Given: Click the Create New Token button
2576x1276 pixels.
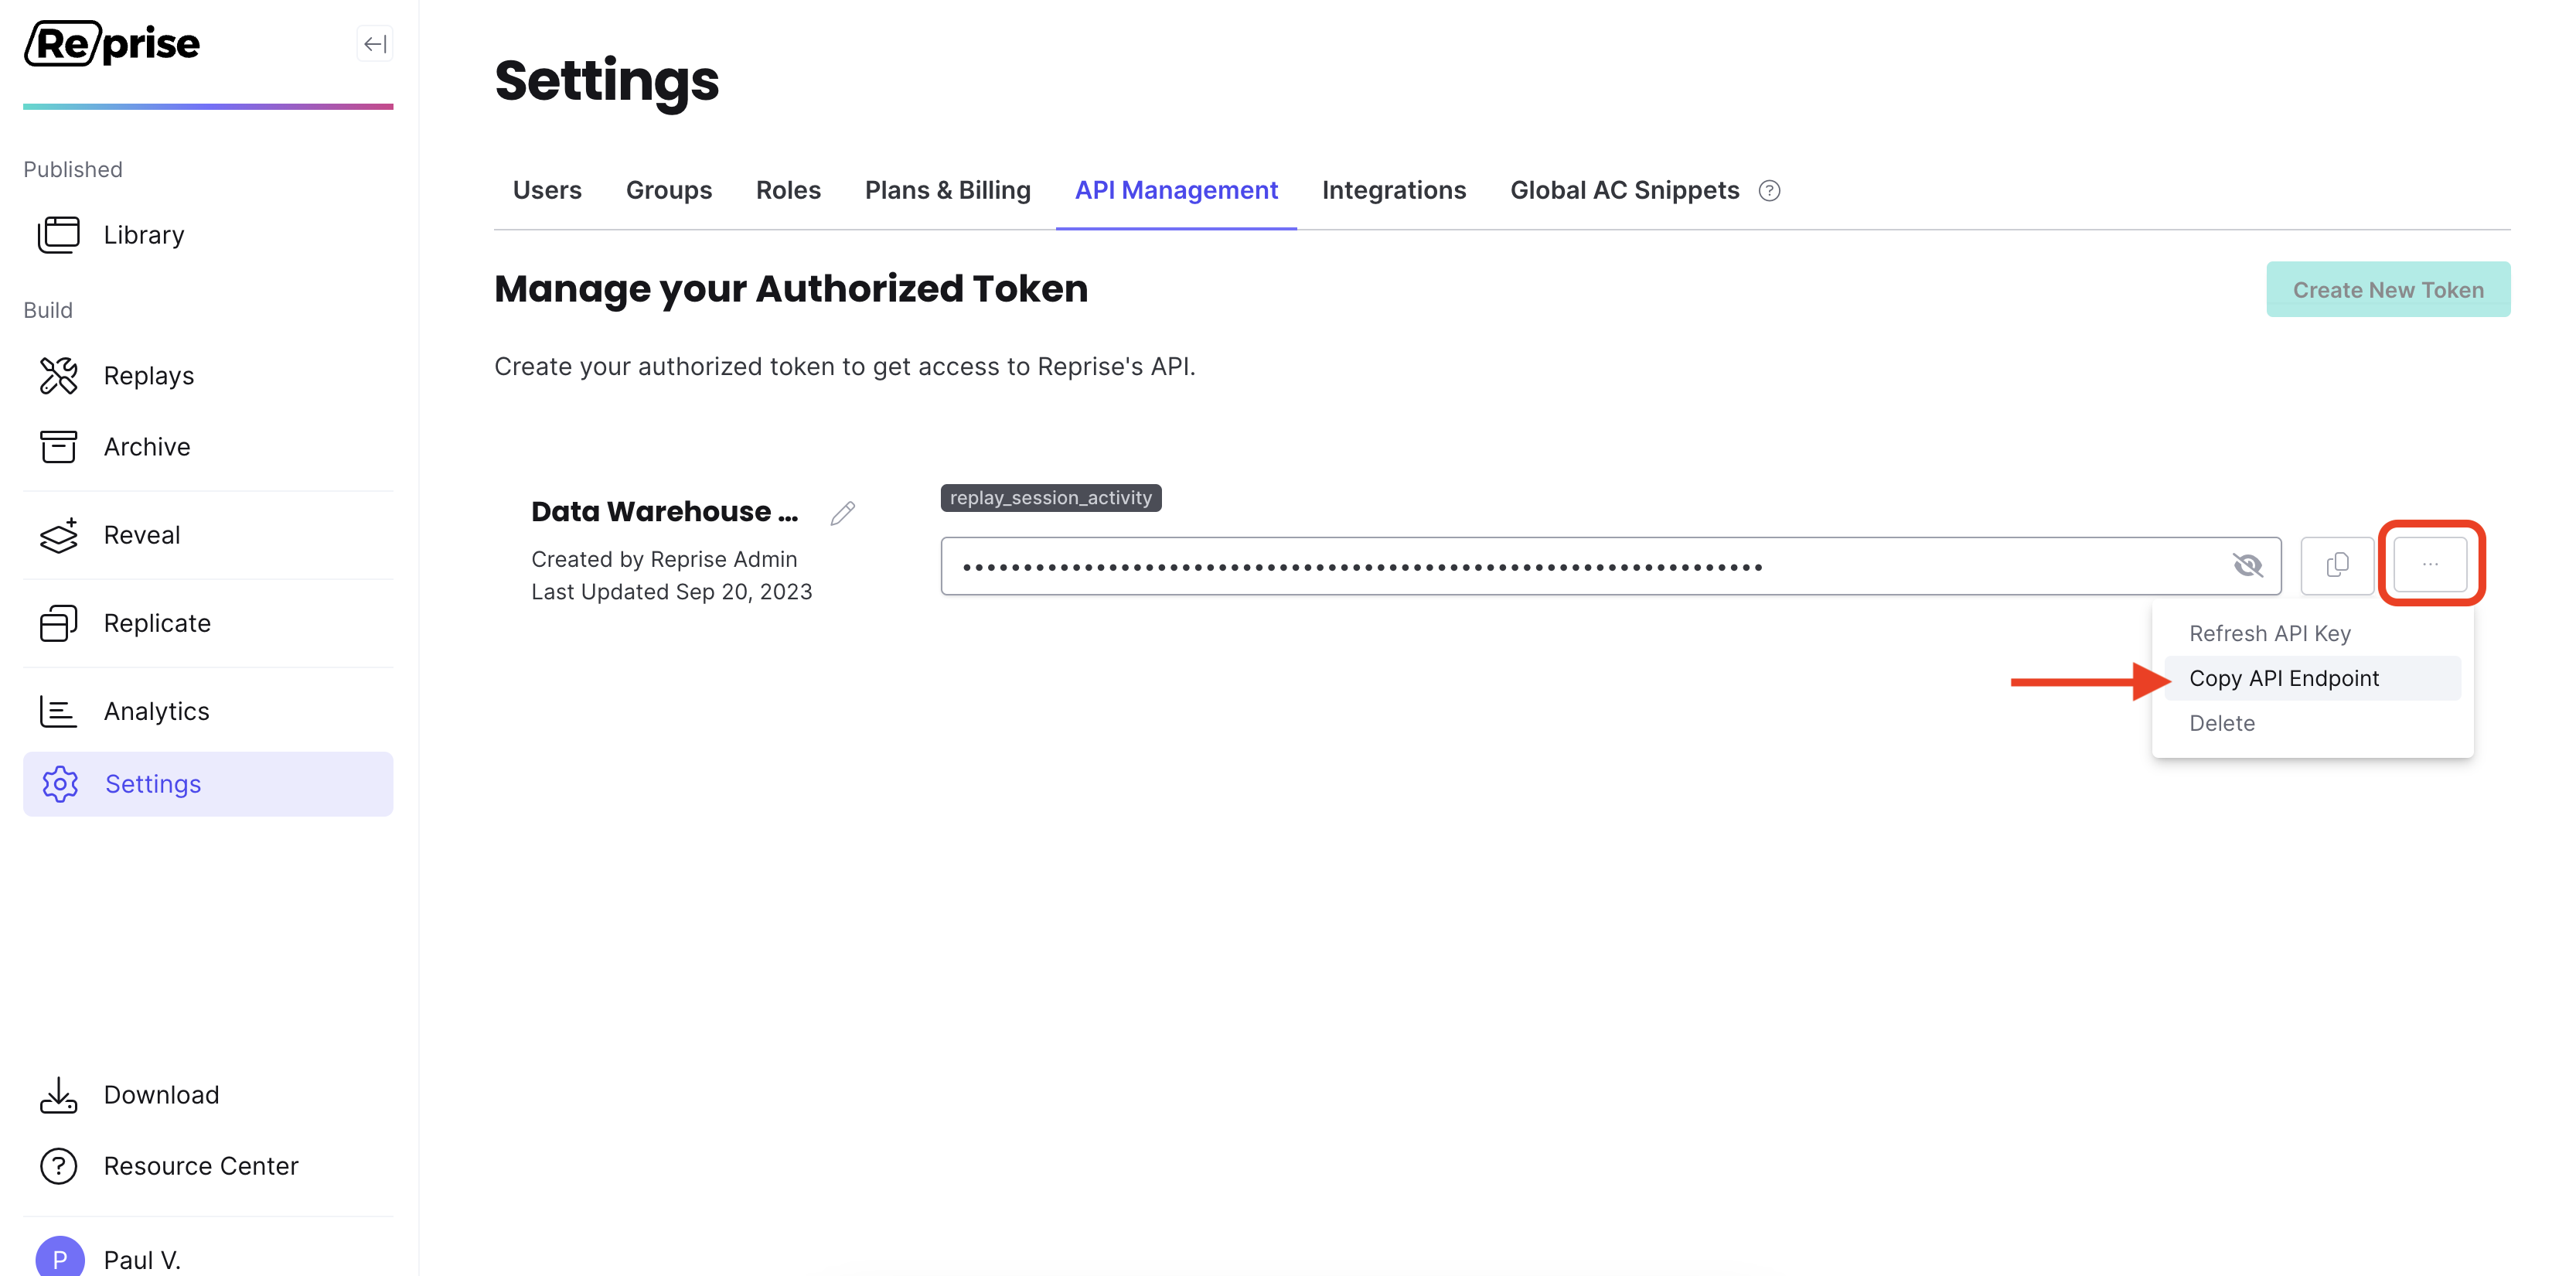Looking at the screenshot, I should (2388, 290).
